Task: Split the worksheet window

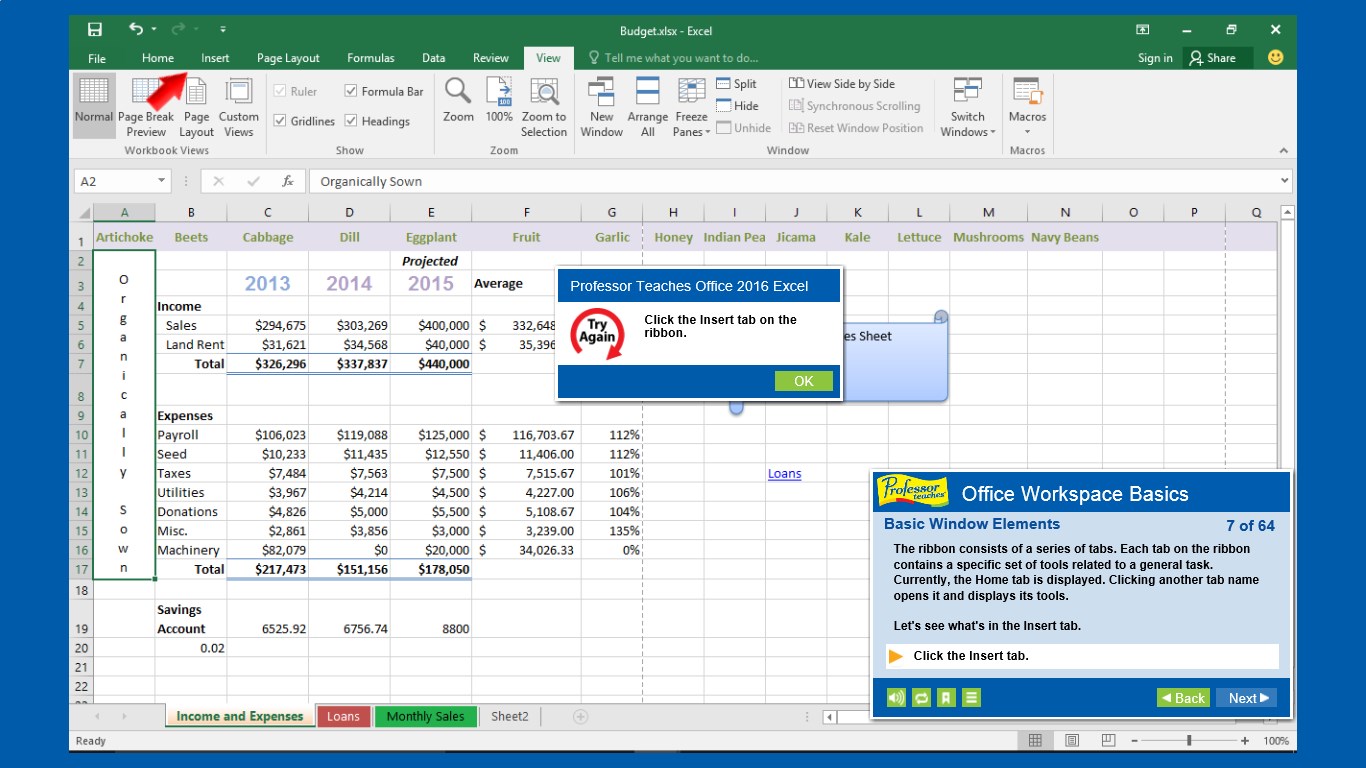Action: coord(736,84)
